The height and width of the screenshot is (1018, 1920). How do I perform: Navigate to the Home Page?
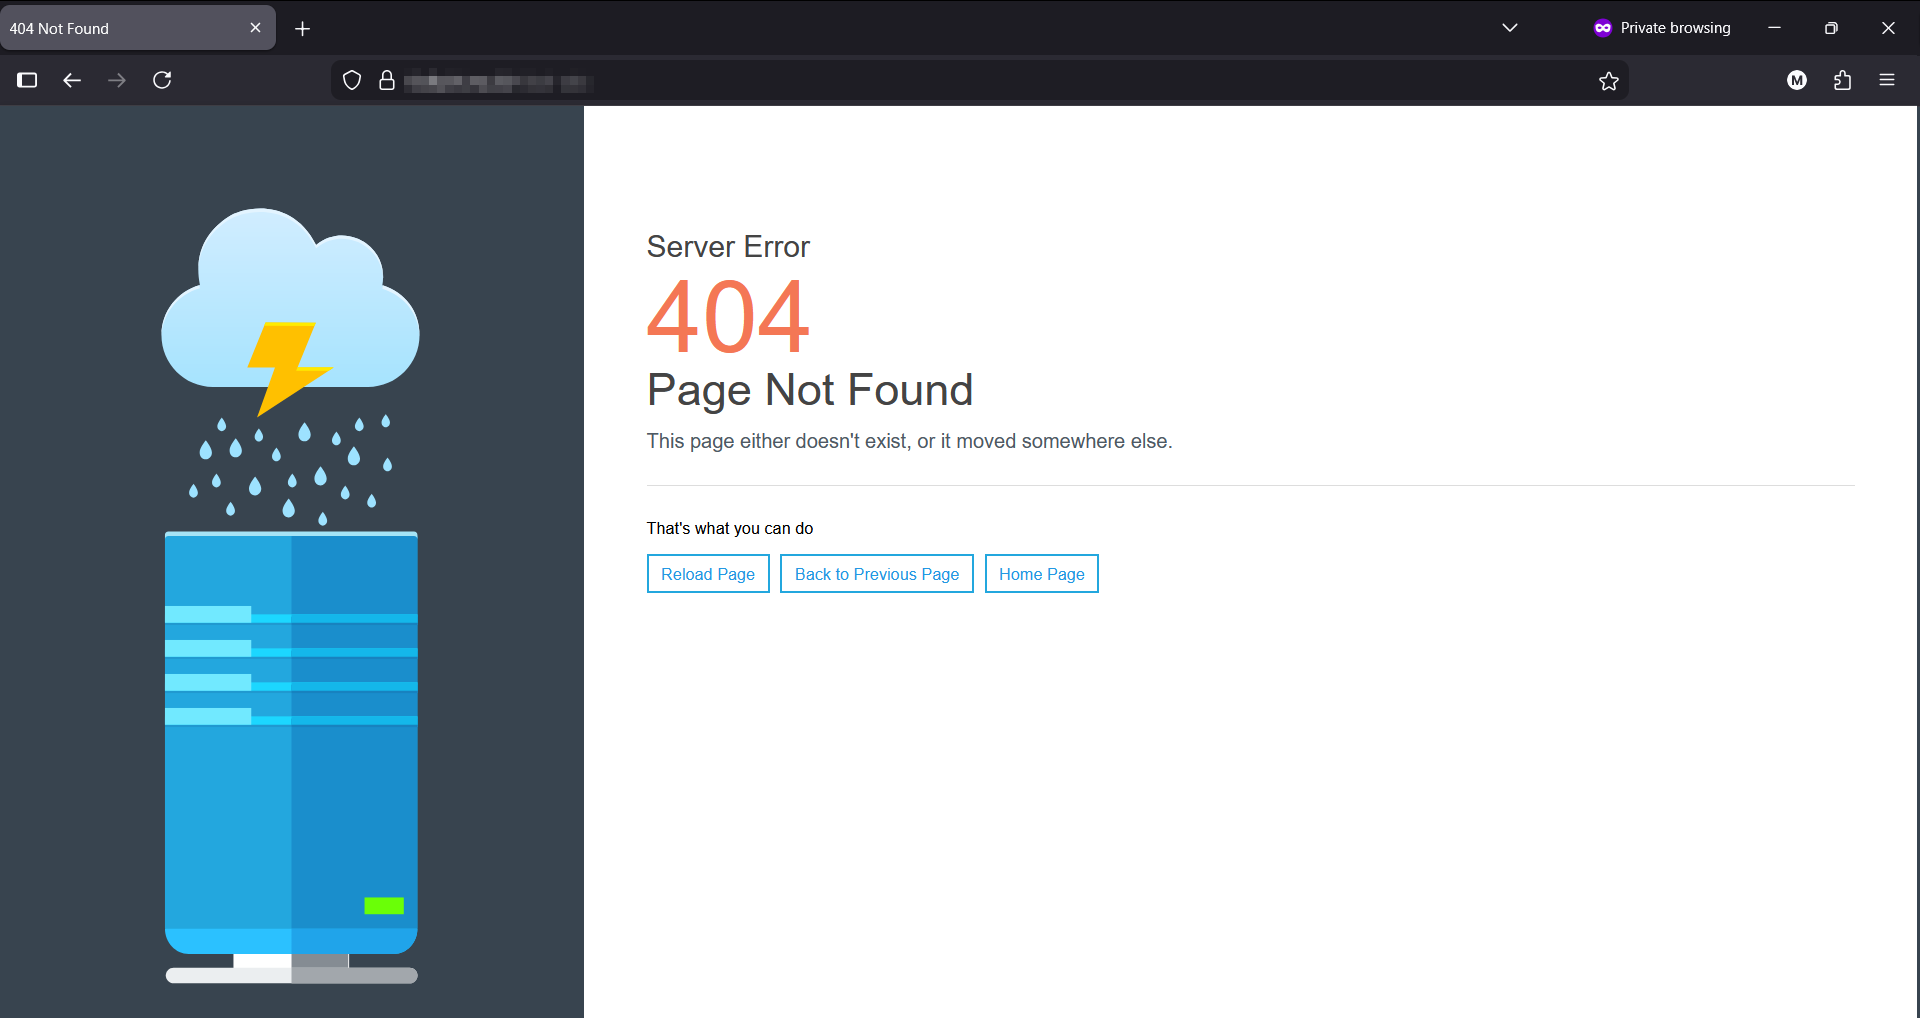[x=1041, y=573]
